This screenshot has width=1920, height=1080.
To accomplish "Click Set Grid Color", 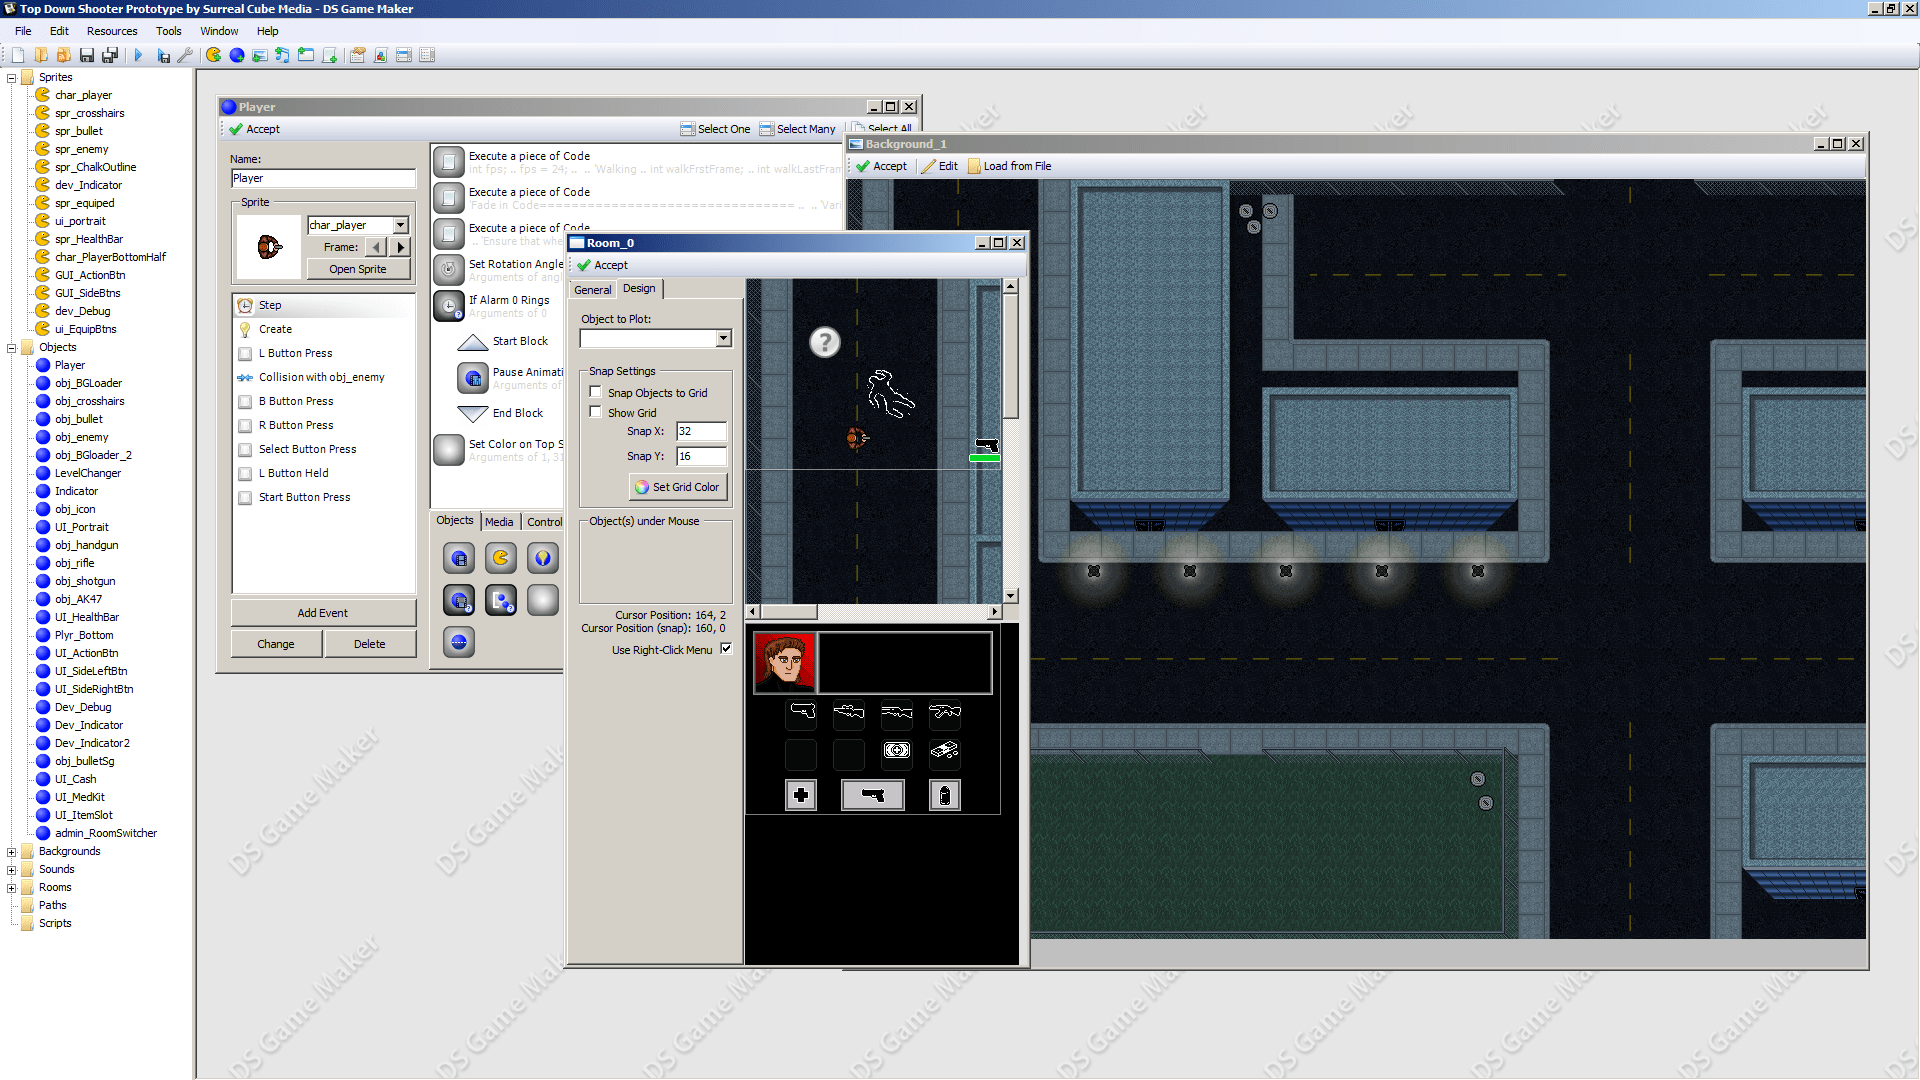I will point(678,487).
